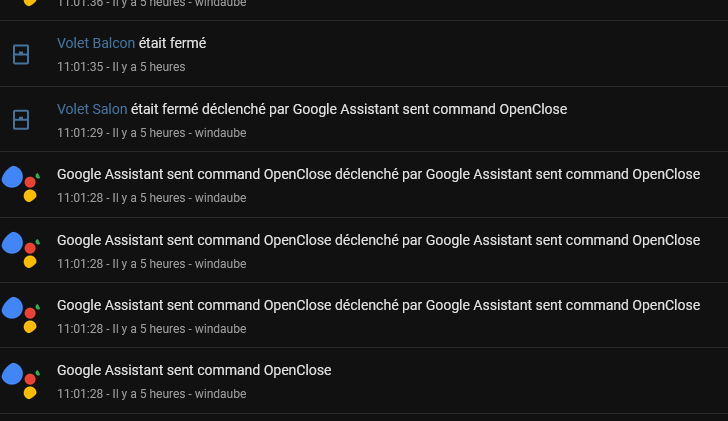Open the second 'déclenché par' Google Assistant entry
Image resolution: width=728 pixels, height=421 pixels.
pos(364,250)
